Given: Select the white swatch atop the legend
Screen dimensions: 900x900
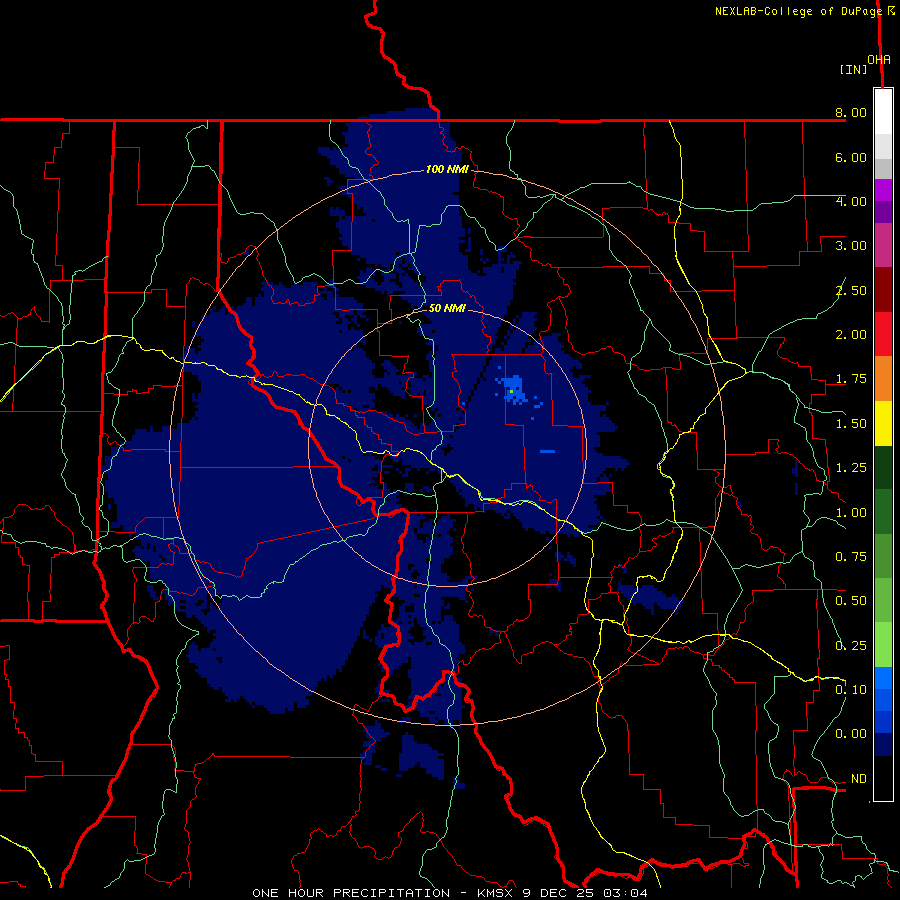Looking at the screenshot, I should click(883, 112).
